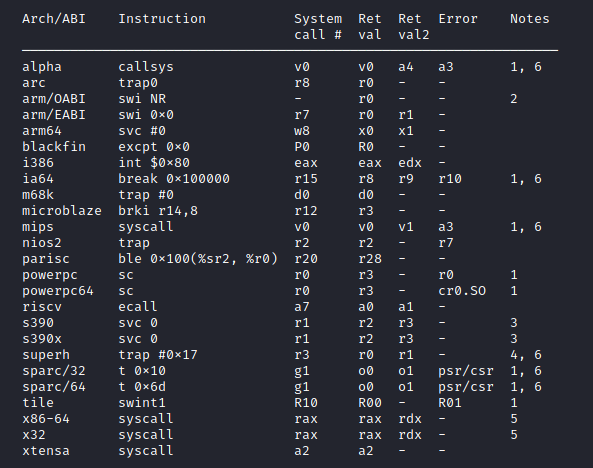This screenshot has height=468, width=593.
Task: Select the 'microblaze' architecture name
Action: (62, 211)
